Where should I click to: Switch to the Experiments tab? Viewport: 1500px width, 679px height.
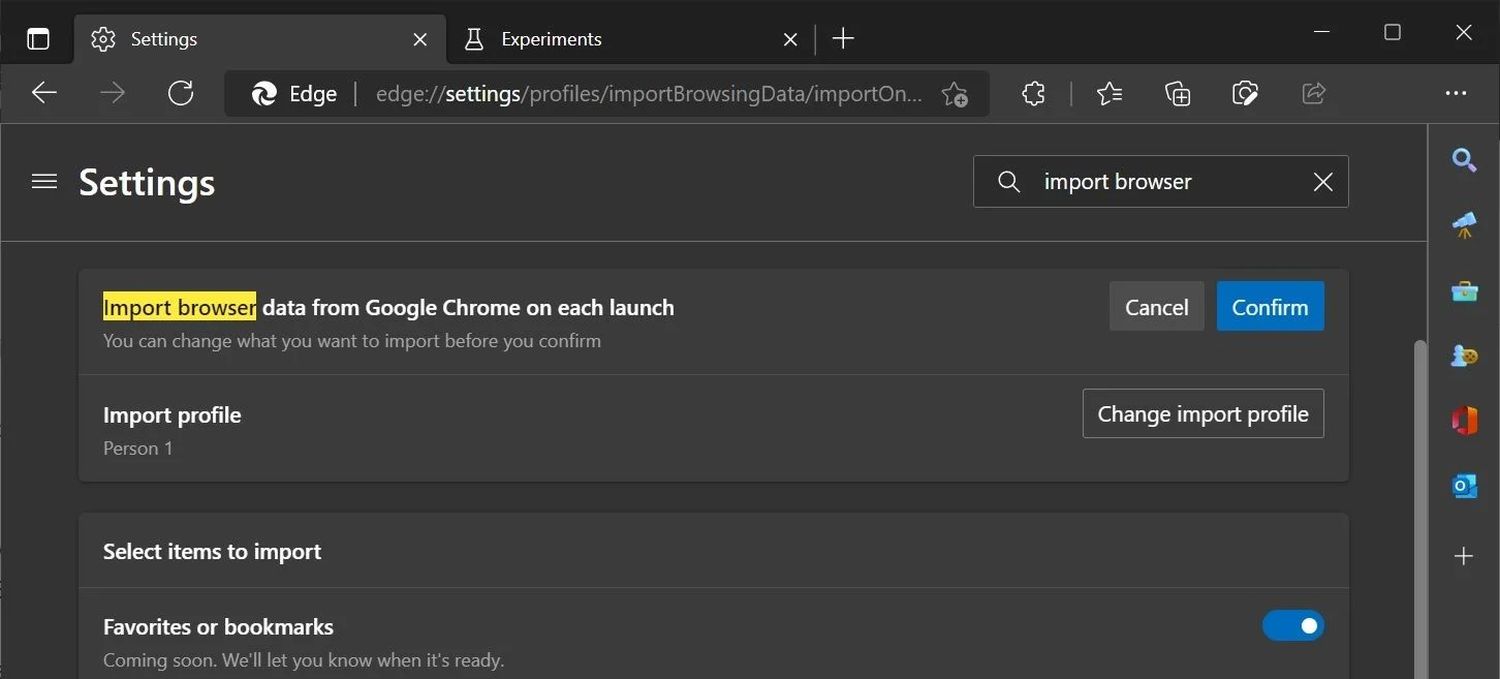[x=551, y=39]
